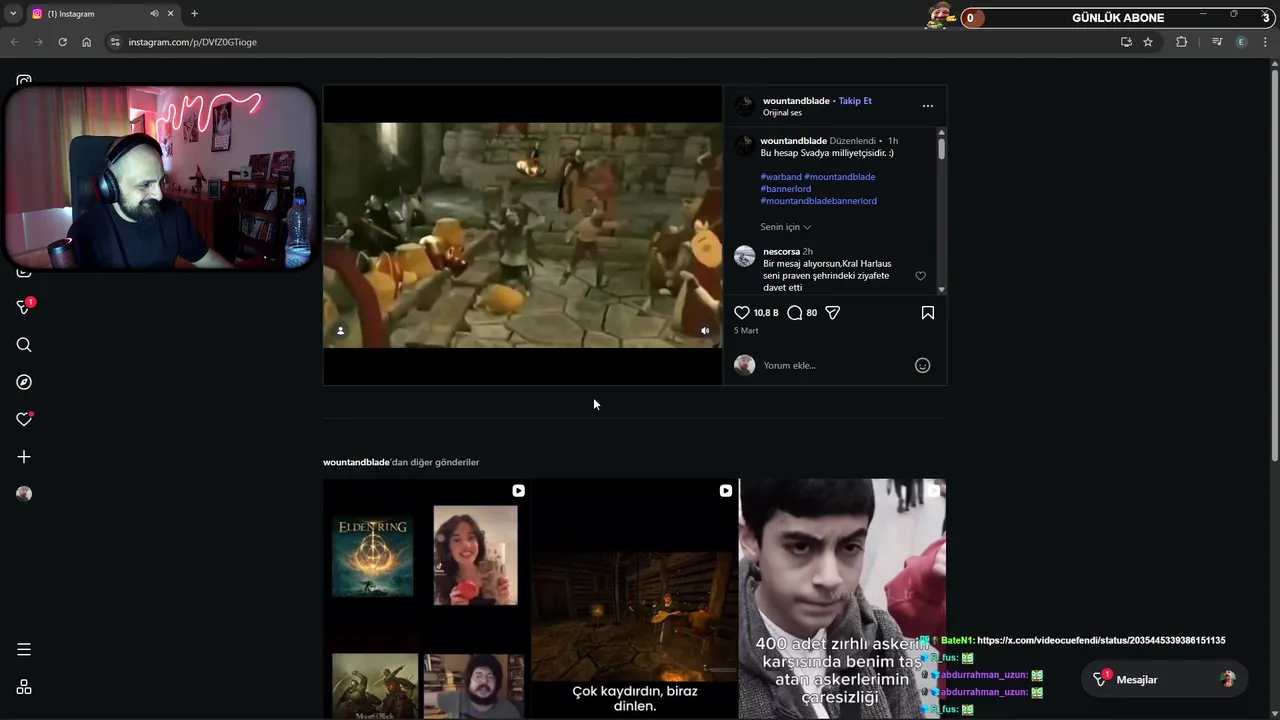View the '10,8 B' likes count

click(x=766, y=313)
